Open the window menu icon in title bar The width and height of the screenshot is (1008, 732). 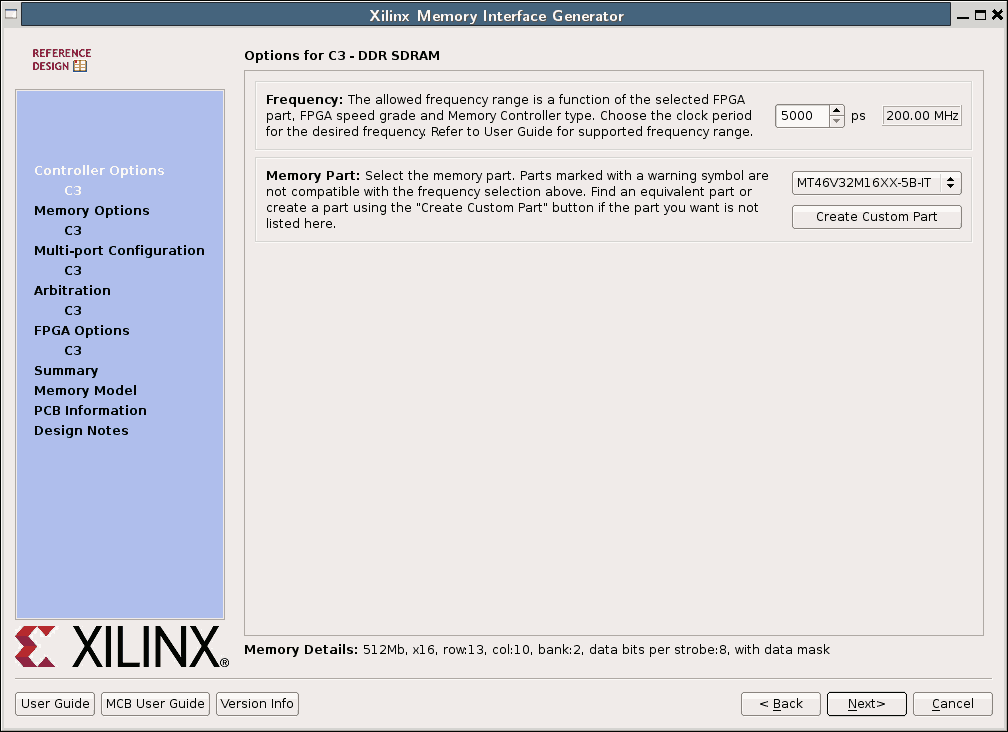point(11,15)
